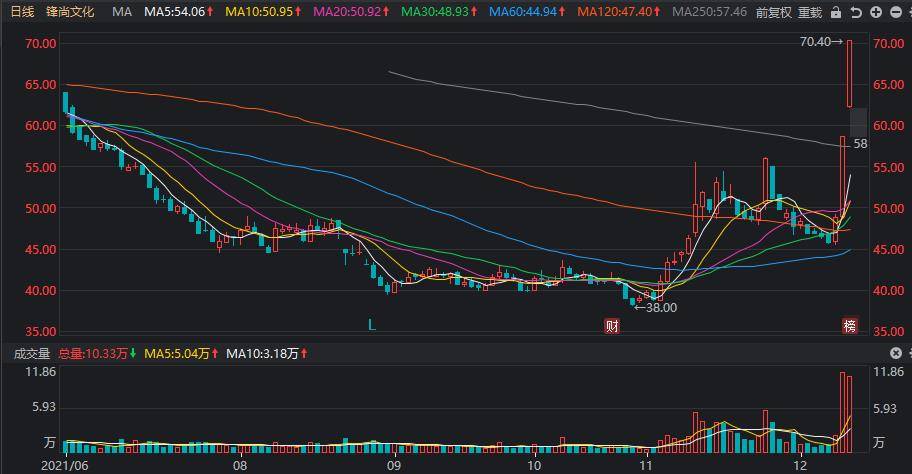The image size is (912, 474).
Task: Click the 锋尚文化 stock name
Action: coord(70,12)
